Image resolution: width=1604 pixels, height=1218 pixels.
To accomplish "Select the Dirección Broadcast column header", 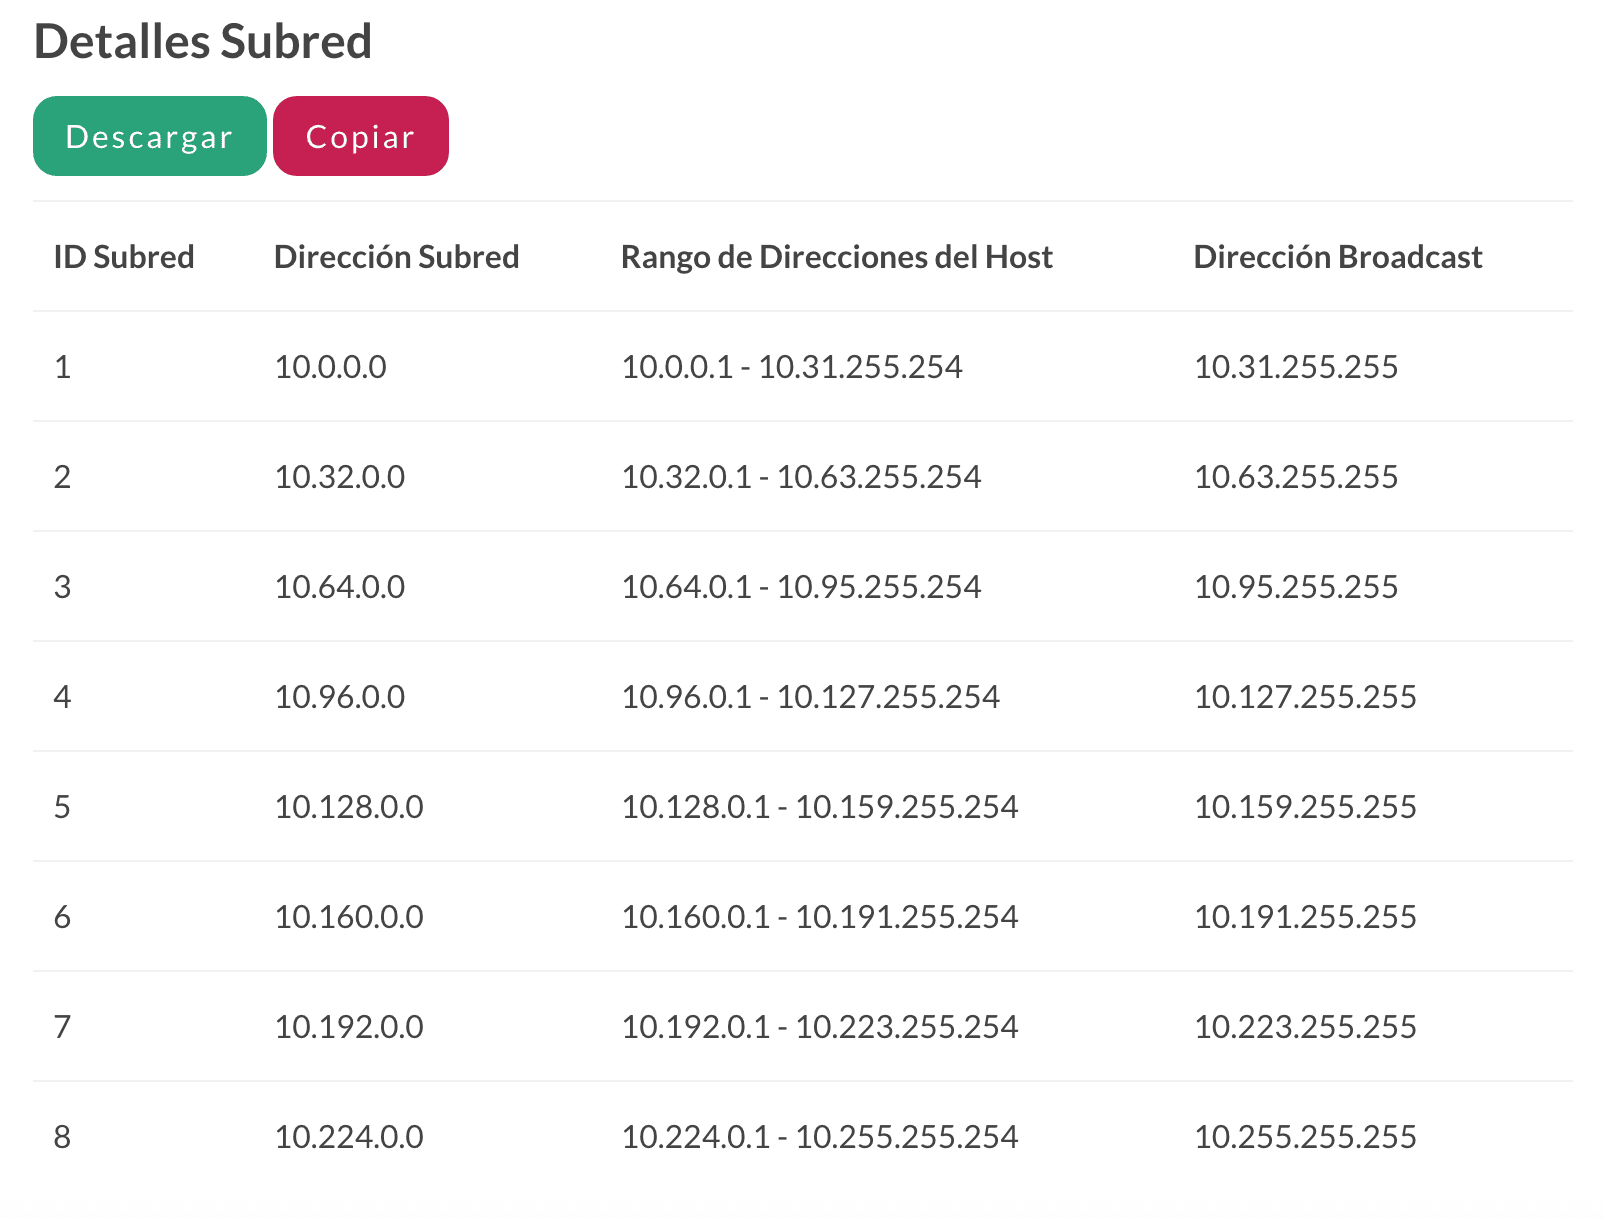I will click(1337, 257).
